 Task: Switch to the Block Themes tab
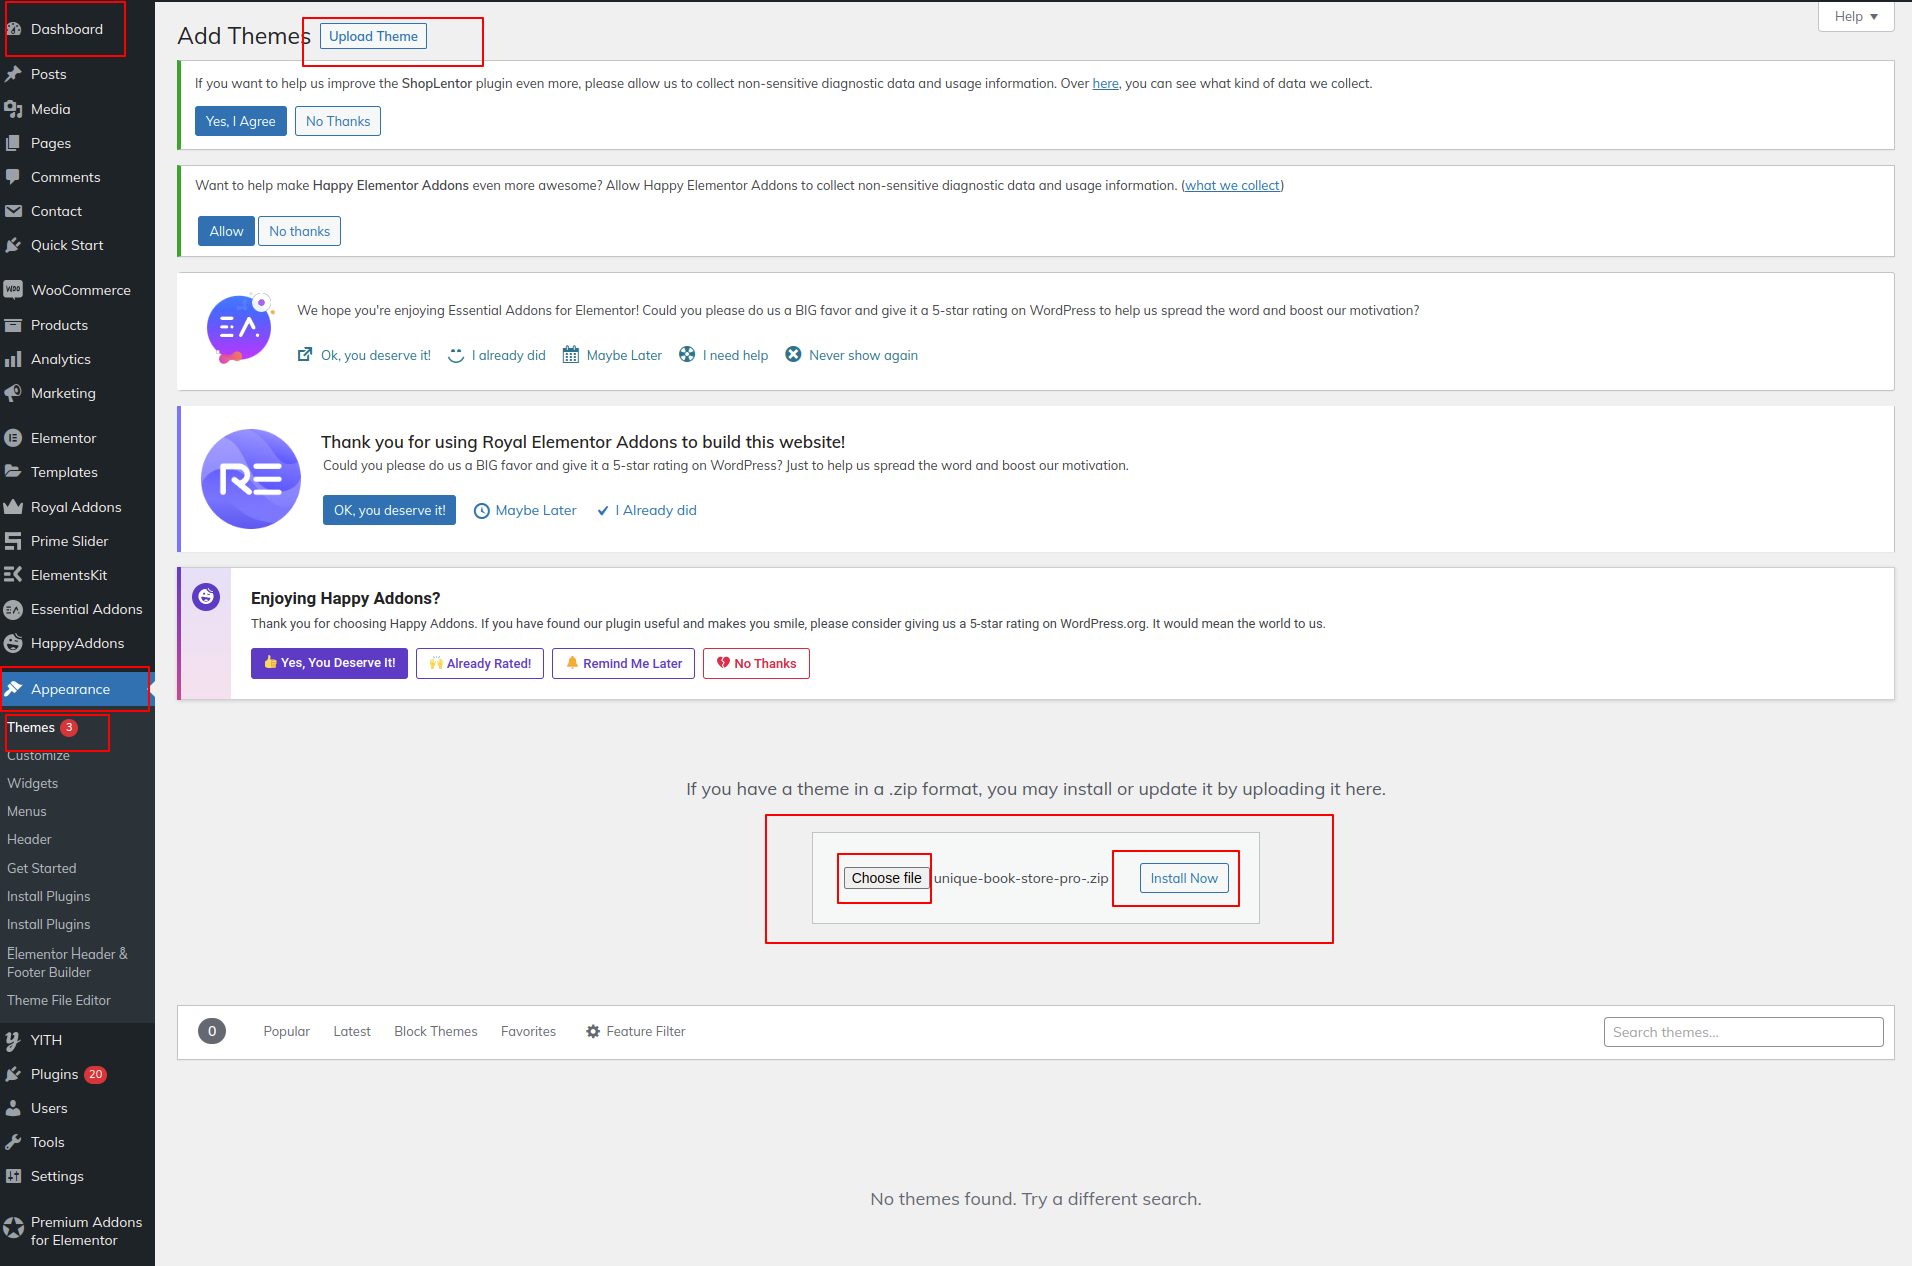click(x=435, y=1031)
